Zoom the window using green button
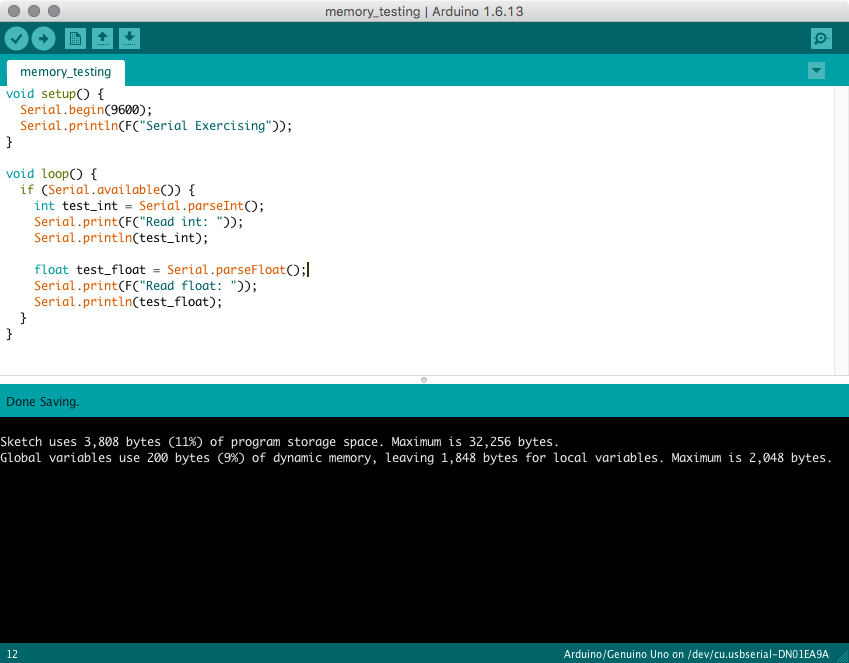Image resolution: width=849 pixels, height=663 pixels. 53,11
